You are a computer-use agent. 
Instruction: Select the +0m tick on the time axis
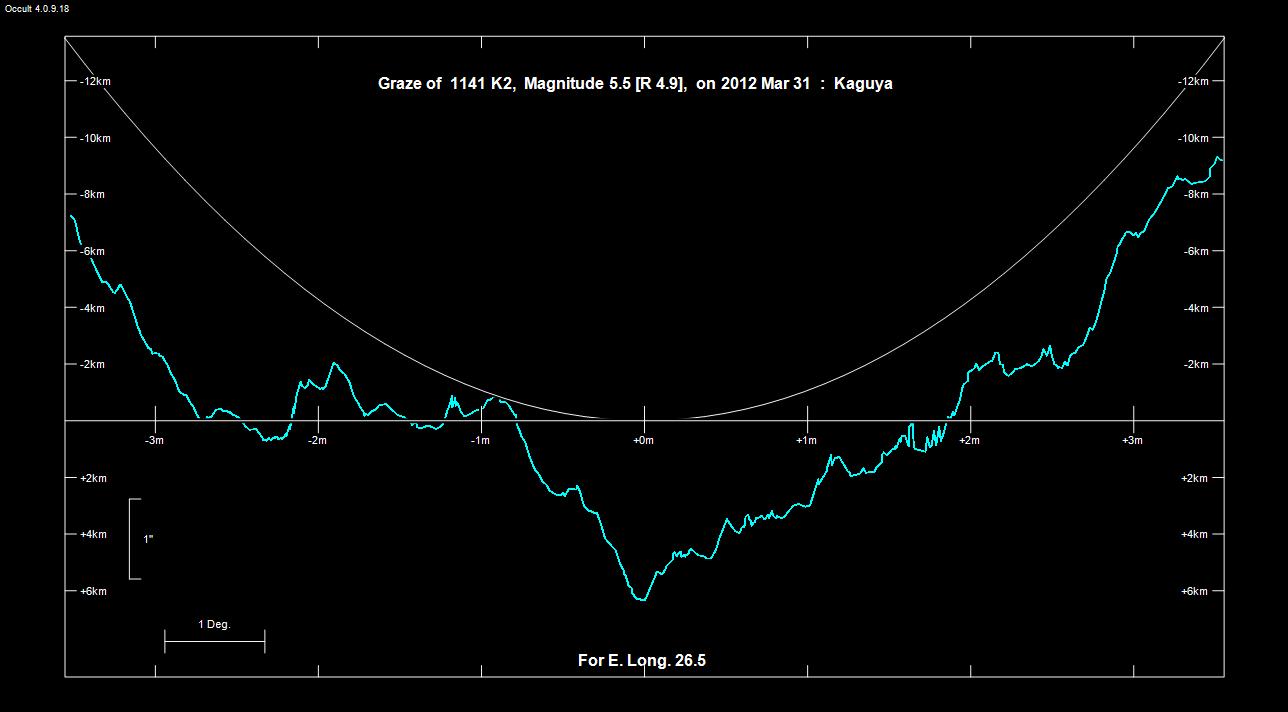tap(644, 440)
